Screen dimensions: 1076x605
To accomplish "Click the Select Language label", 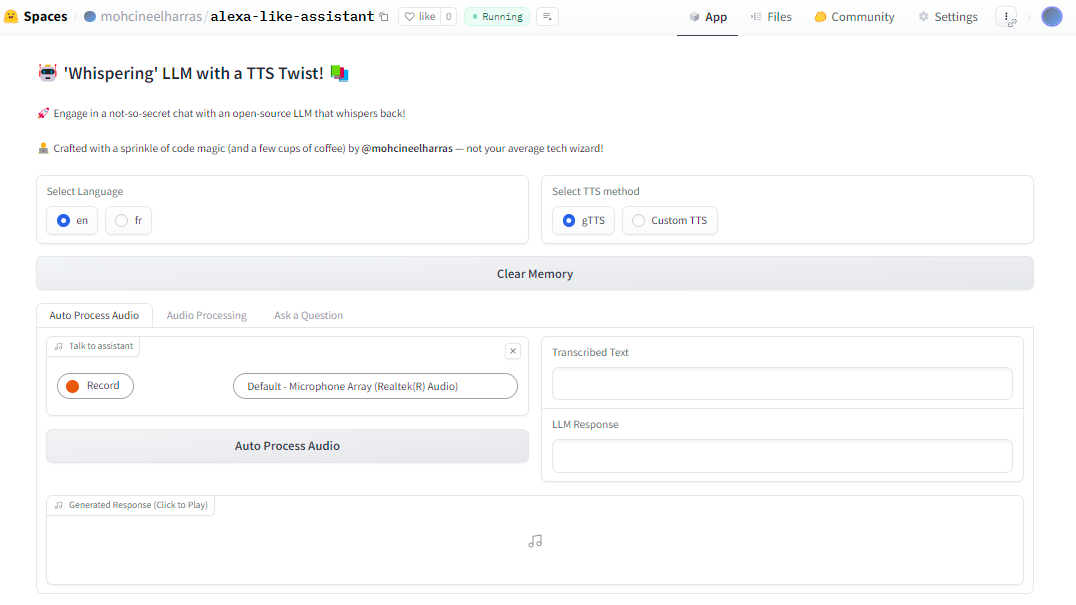I will click(x=85, y=191).
